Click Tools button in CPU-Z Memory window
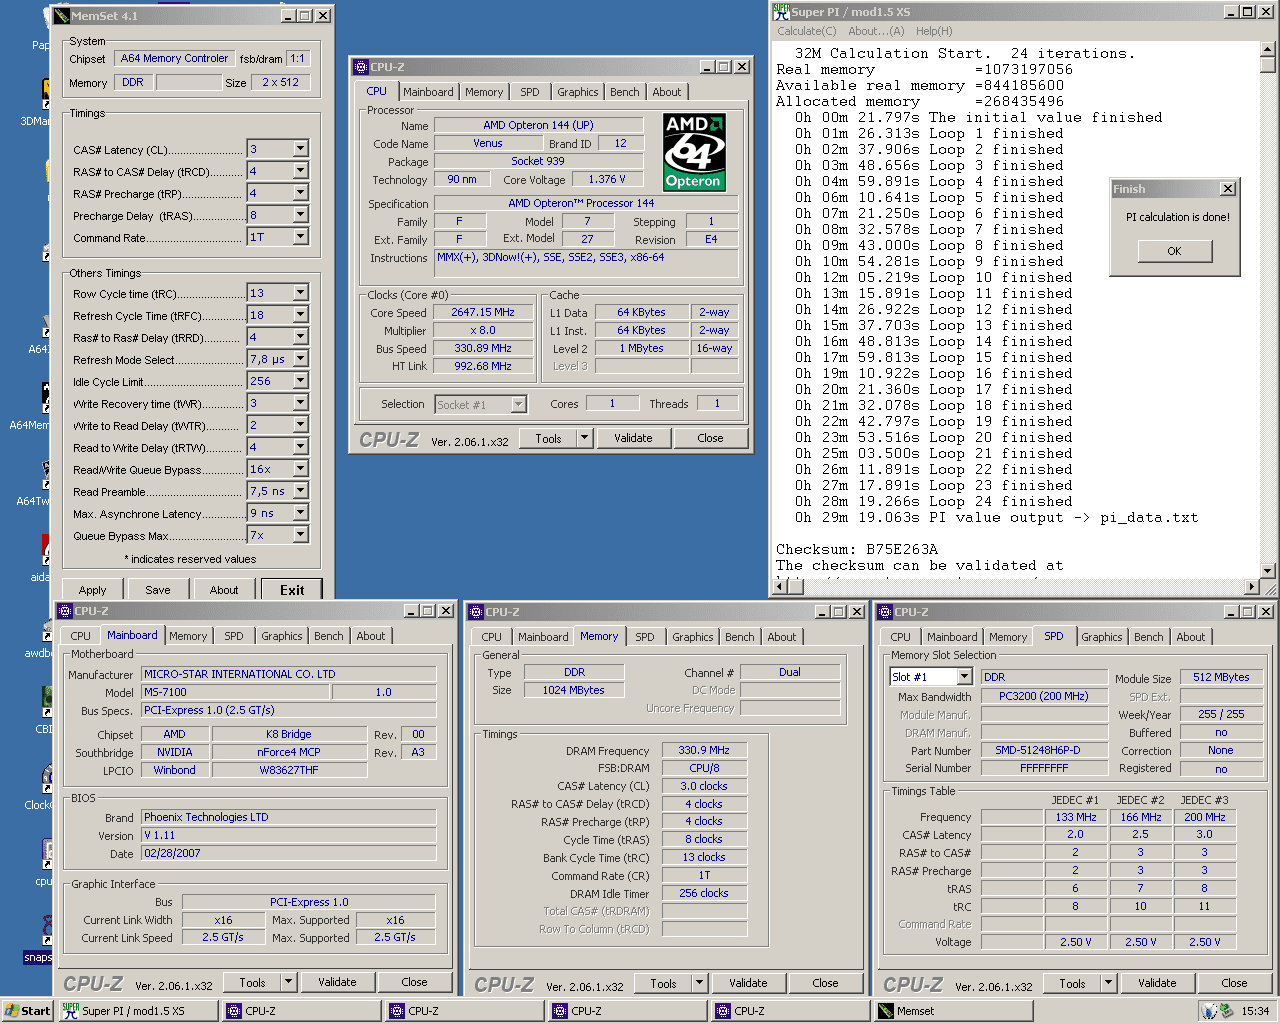Image resolution: width=1280 pixels, height=1024 pixels. click(664, 983)
